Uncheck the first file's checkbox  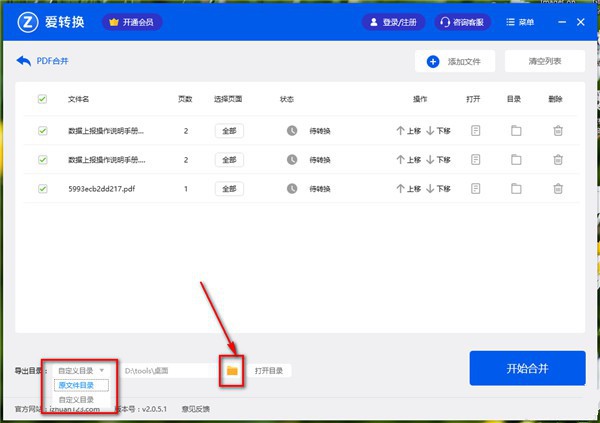[x=42, y=130]
